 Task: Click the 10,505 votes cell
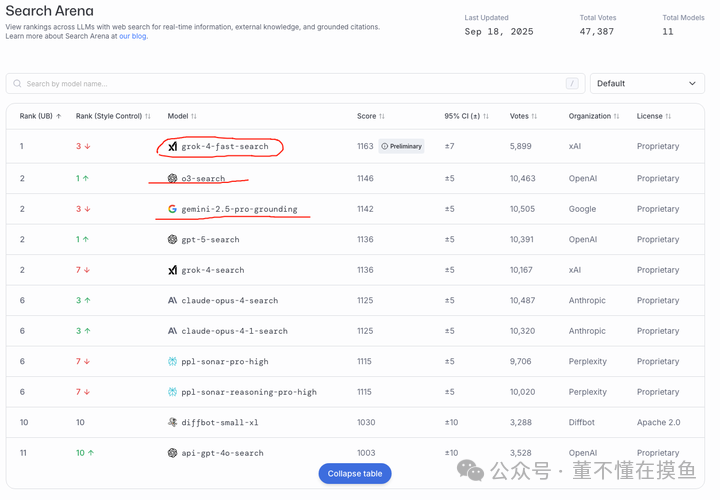point(522,209)
